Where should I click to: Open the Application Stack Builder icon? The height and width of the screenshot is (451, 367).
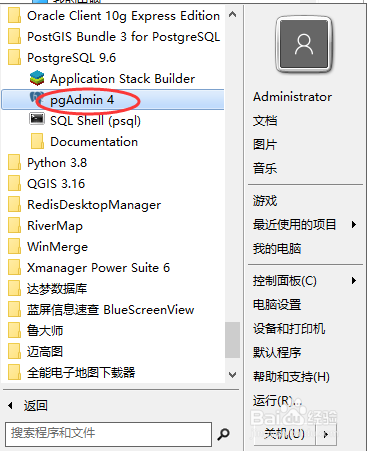37,78
